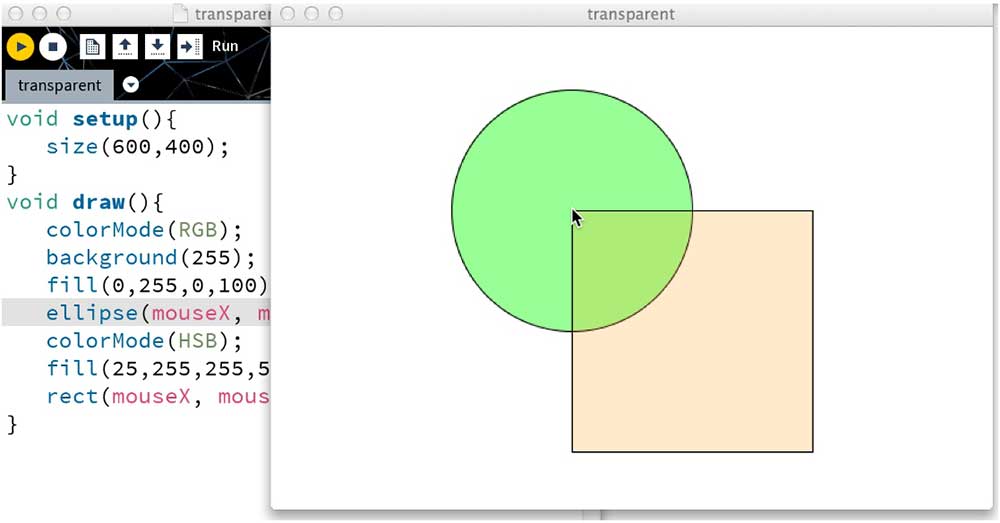This screenshot has width=1000, height=523.
Task: Create a new sketch with the page icon
Action: coord(92,47)
